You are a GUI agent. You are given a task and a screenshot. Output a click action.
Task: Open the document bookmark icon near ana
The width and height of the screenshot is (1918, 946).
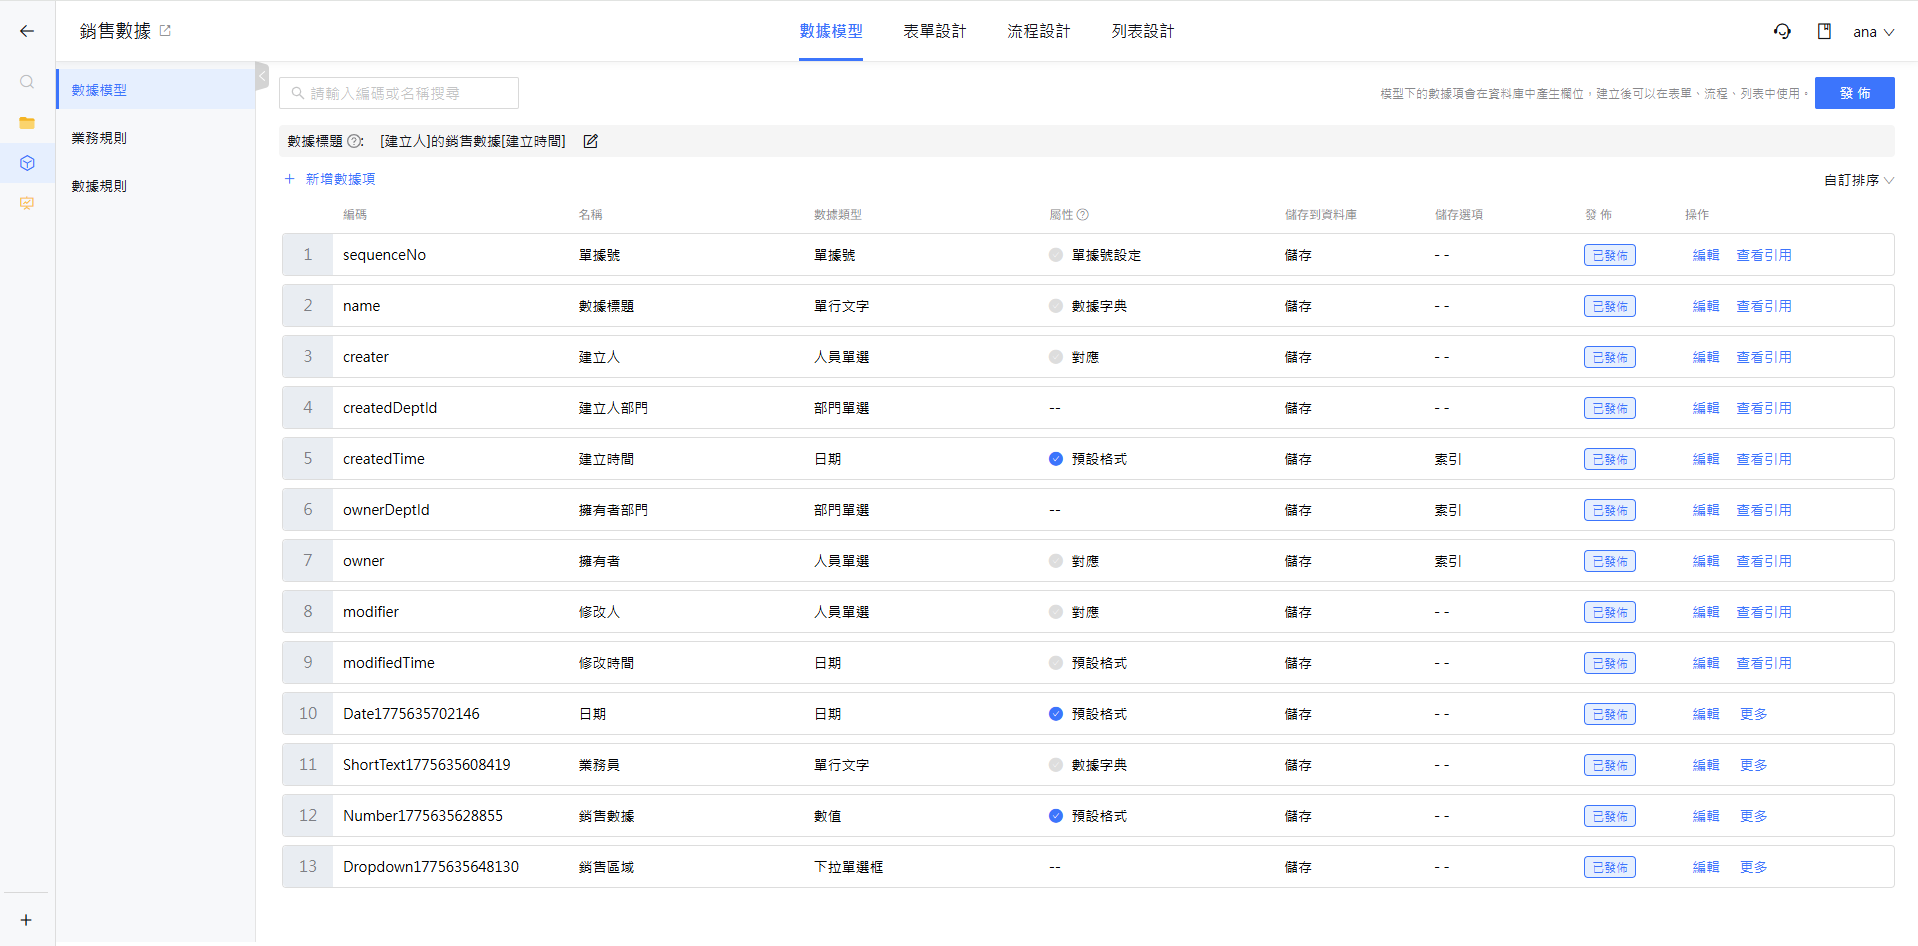coord(1824,31)
